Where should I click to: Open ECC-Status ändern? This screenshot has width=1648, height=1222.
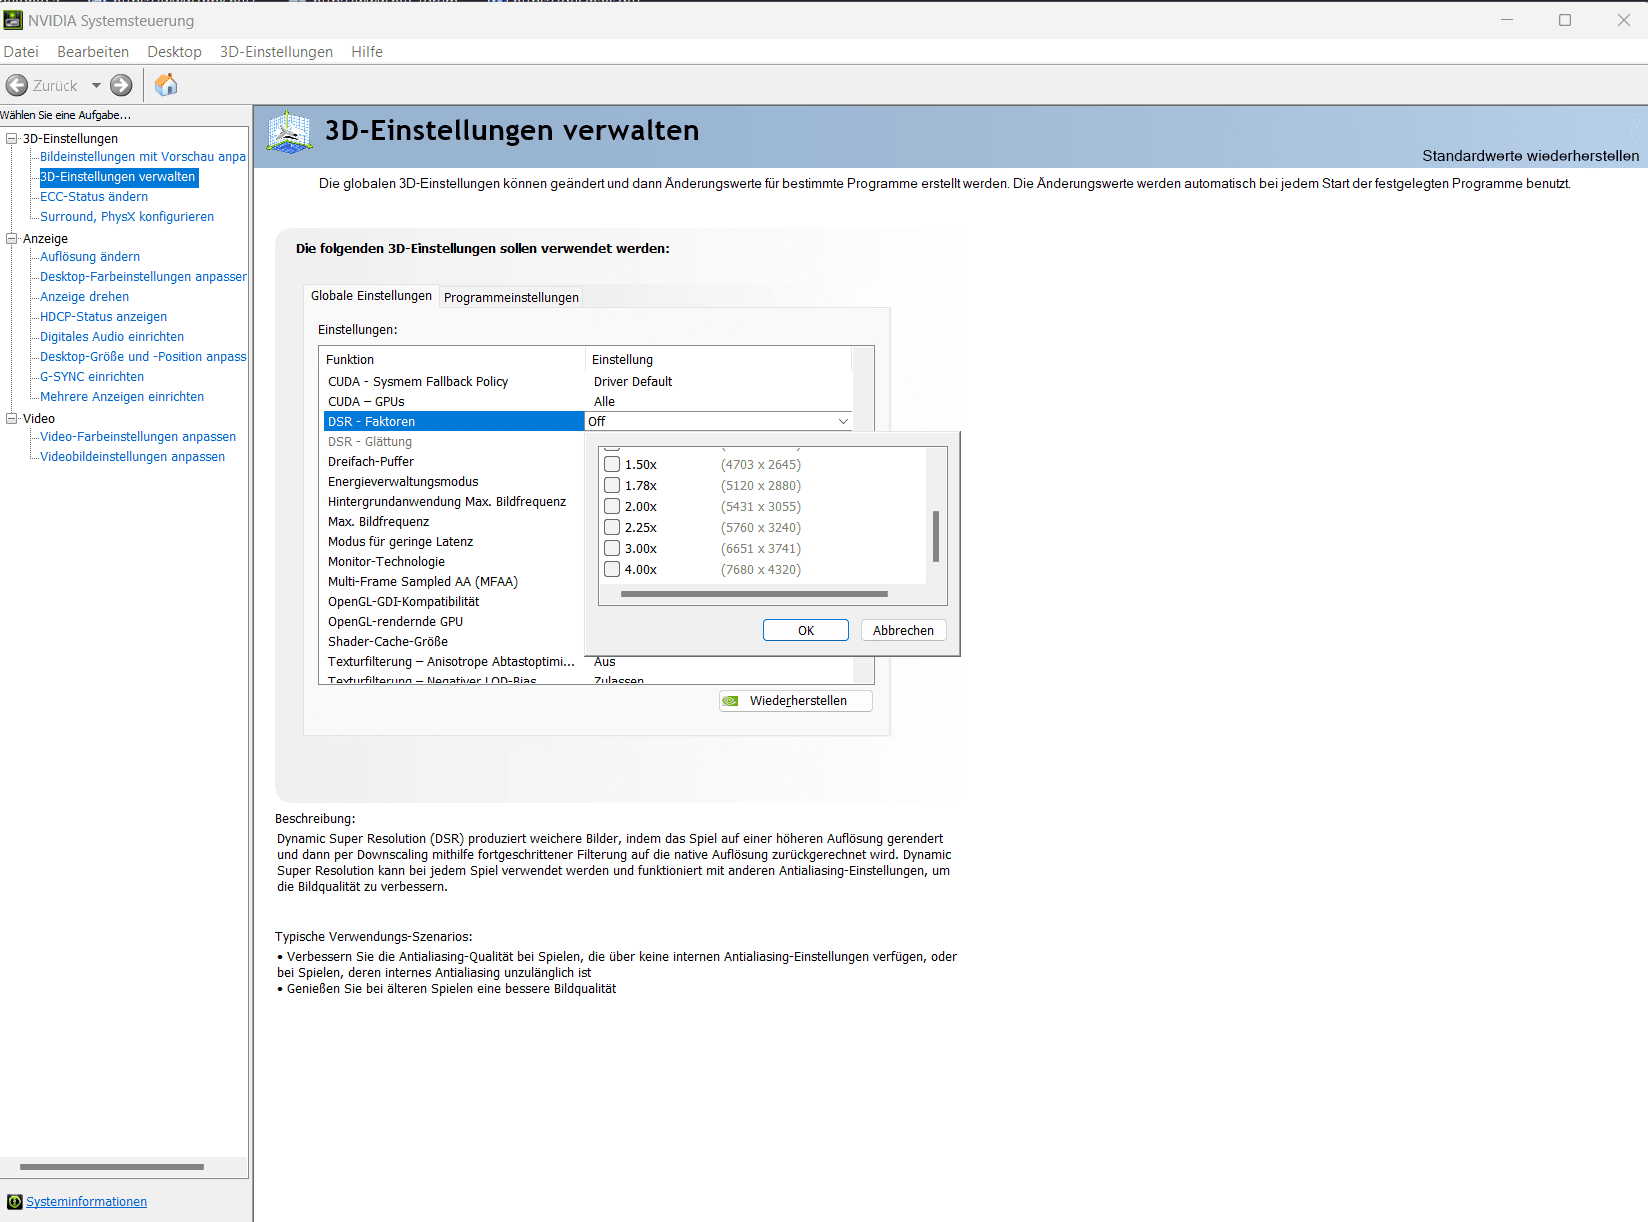94,197
